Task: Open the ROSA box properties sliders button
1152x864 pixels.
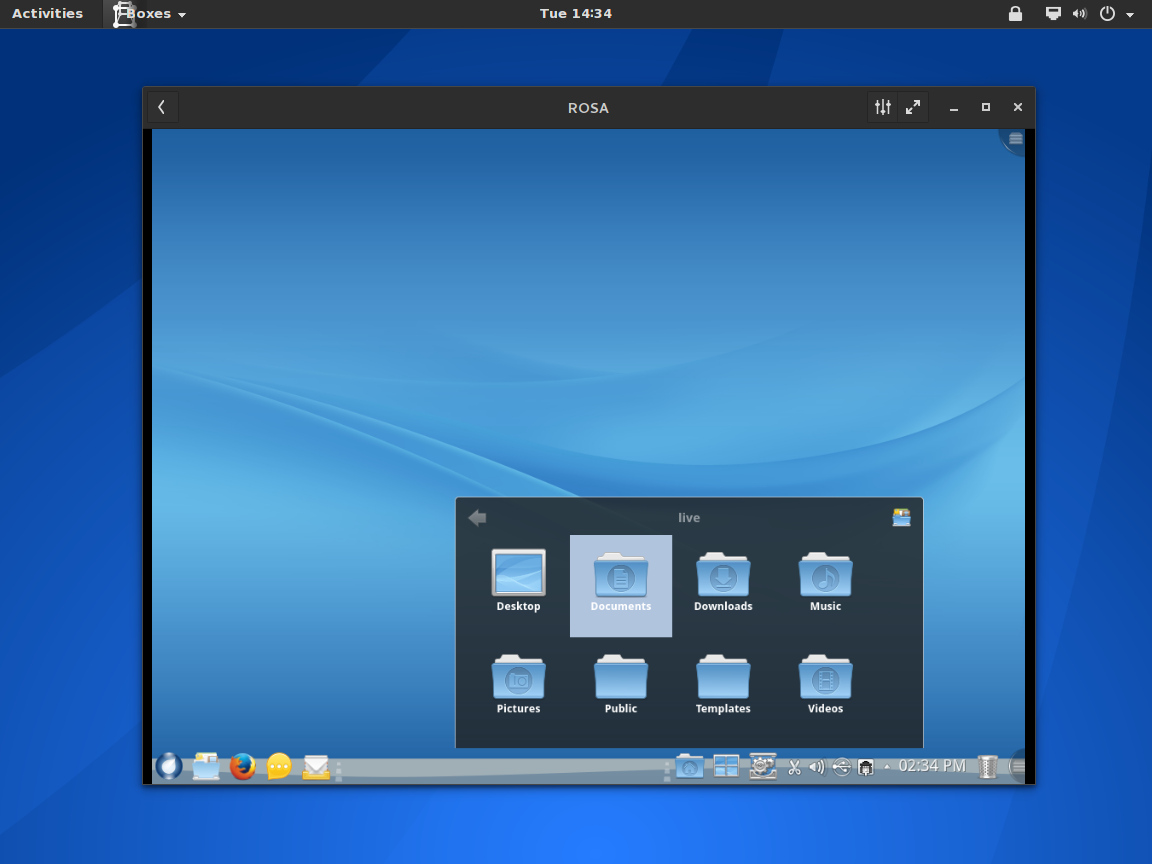Action: [x=882, y=106]
